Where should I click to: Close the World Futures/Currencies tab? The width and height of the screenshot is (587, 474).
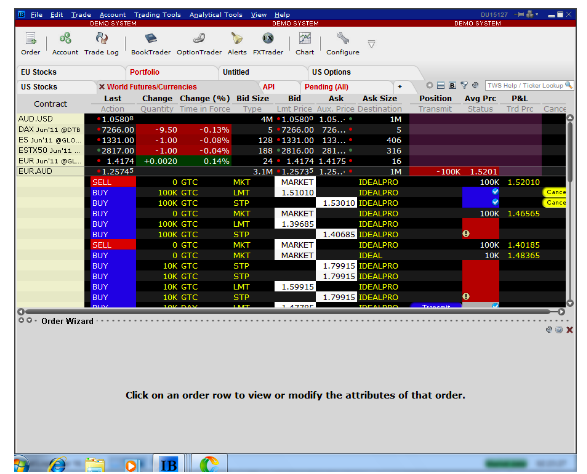point(101,86)
